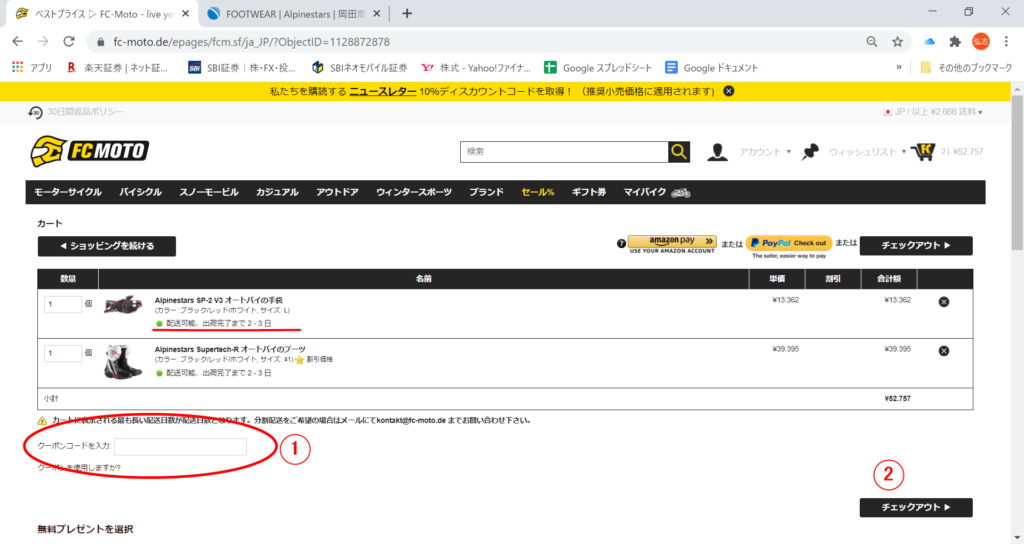The image size is (1024, 544).
Task: Click the search magnifier button
Action: (679, 152)
